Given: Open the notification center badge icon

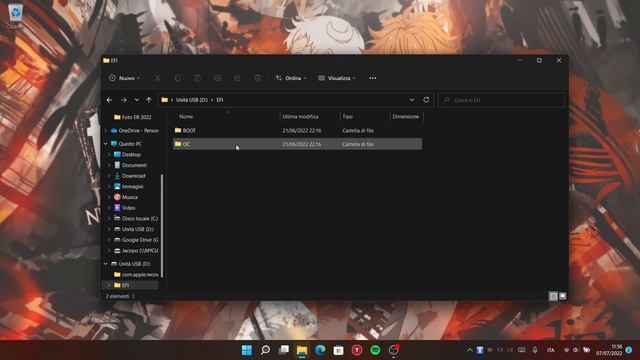Looking at the screenshot, I should point(629,350).
